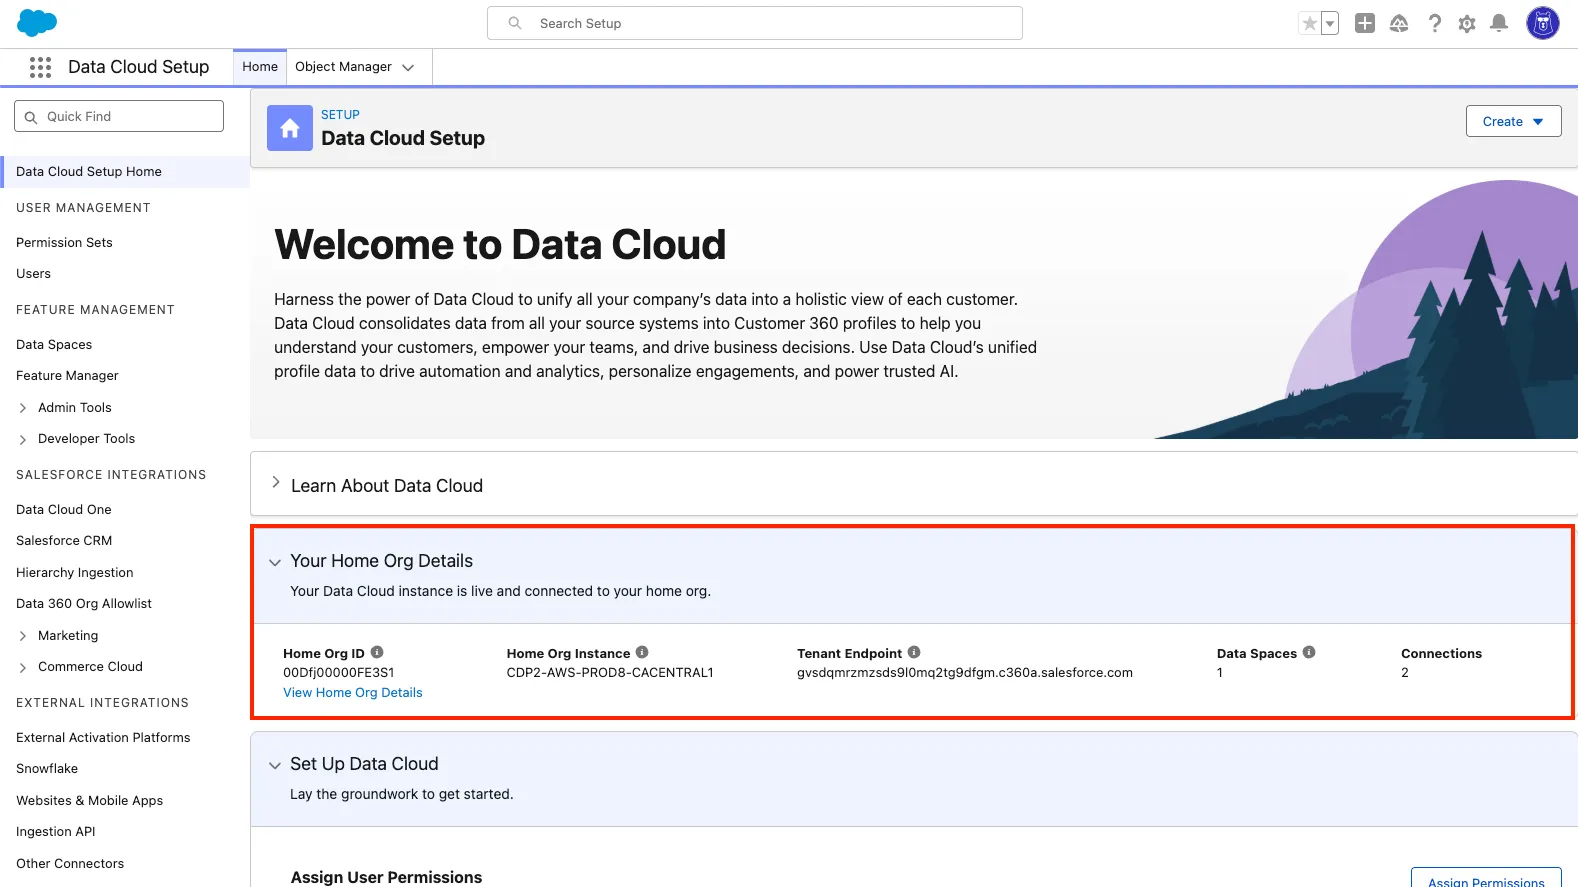This screenshot has height=887, width=1578.
Task: Expand Admin Tools in the sidebar
Action: tap(23, 408)
